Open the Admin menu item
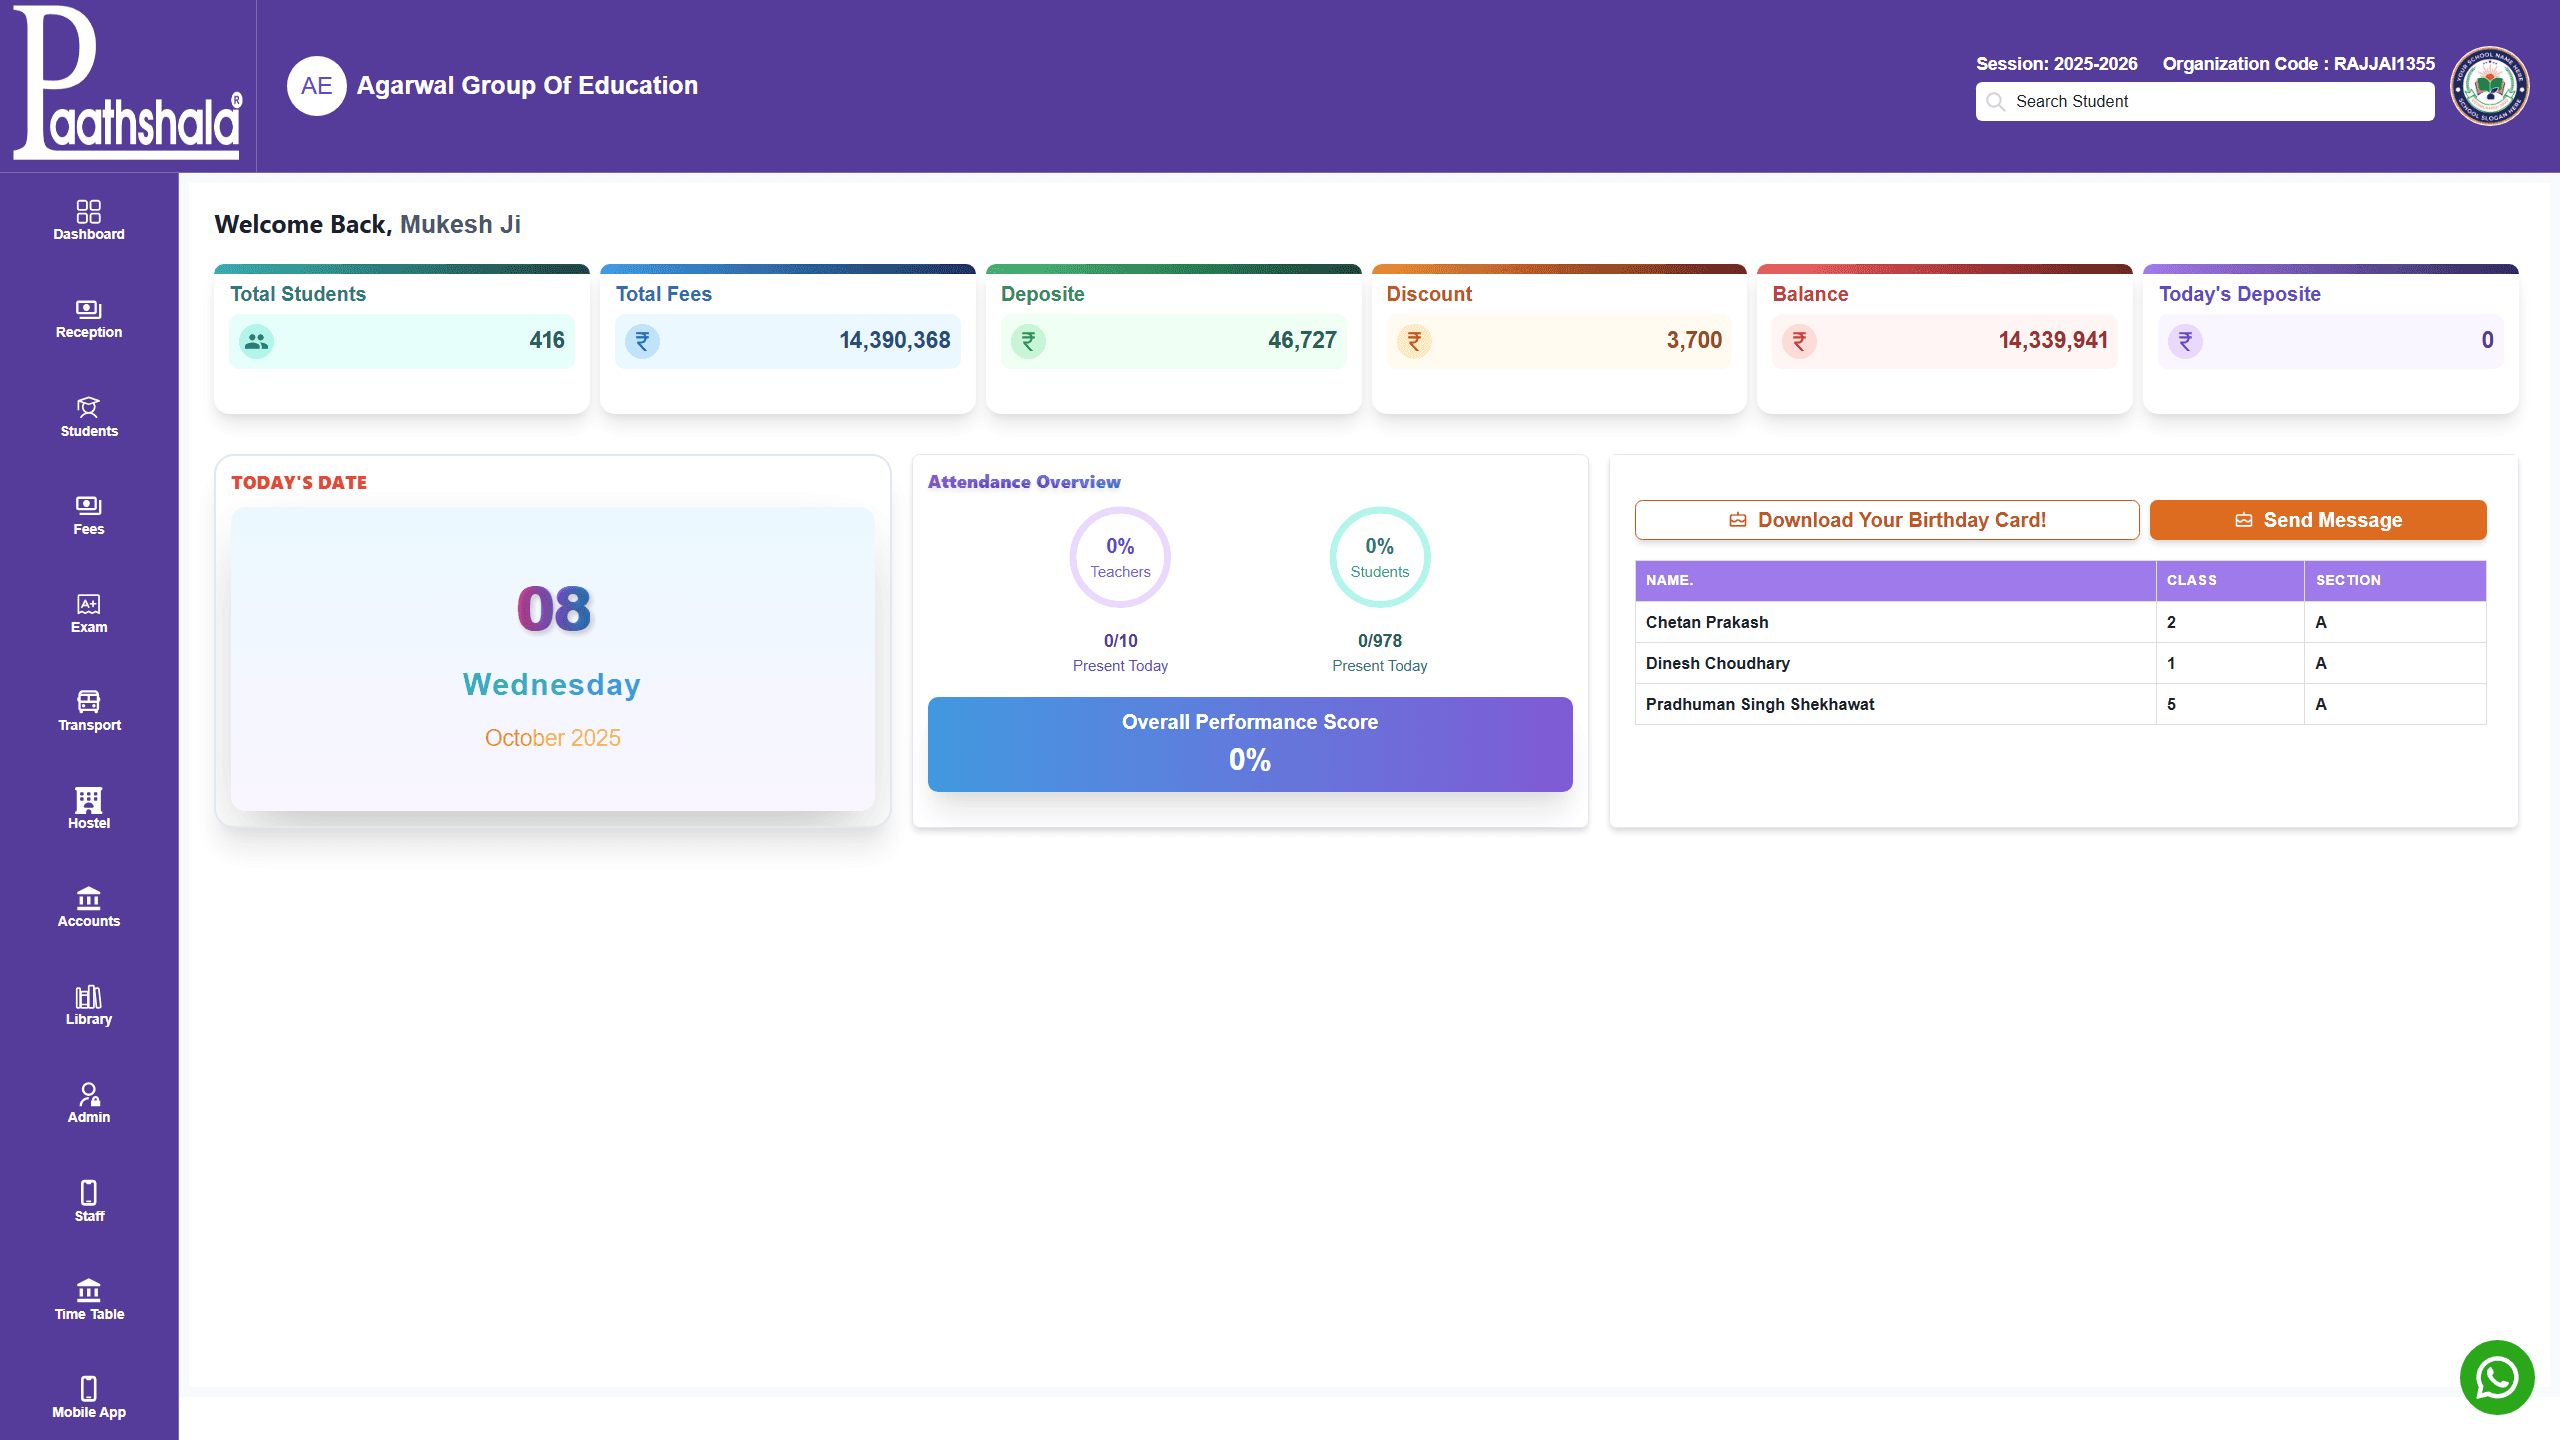 (x=89, y=1103)
